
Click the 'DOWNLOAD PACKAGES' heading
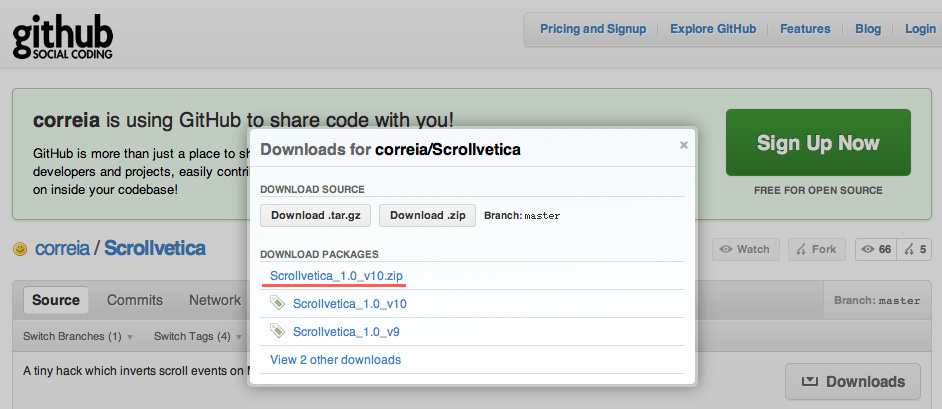319,255
